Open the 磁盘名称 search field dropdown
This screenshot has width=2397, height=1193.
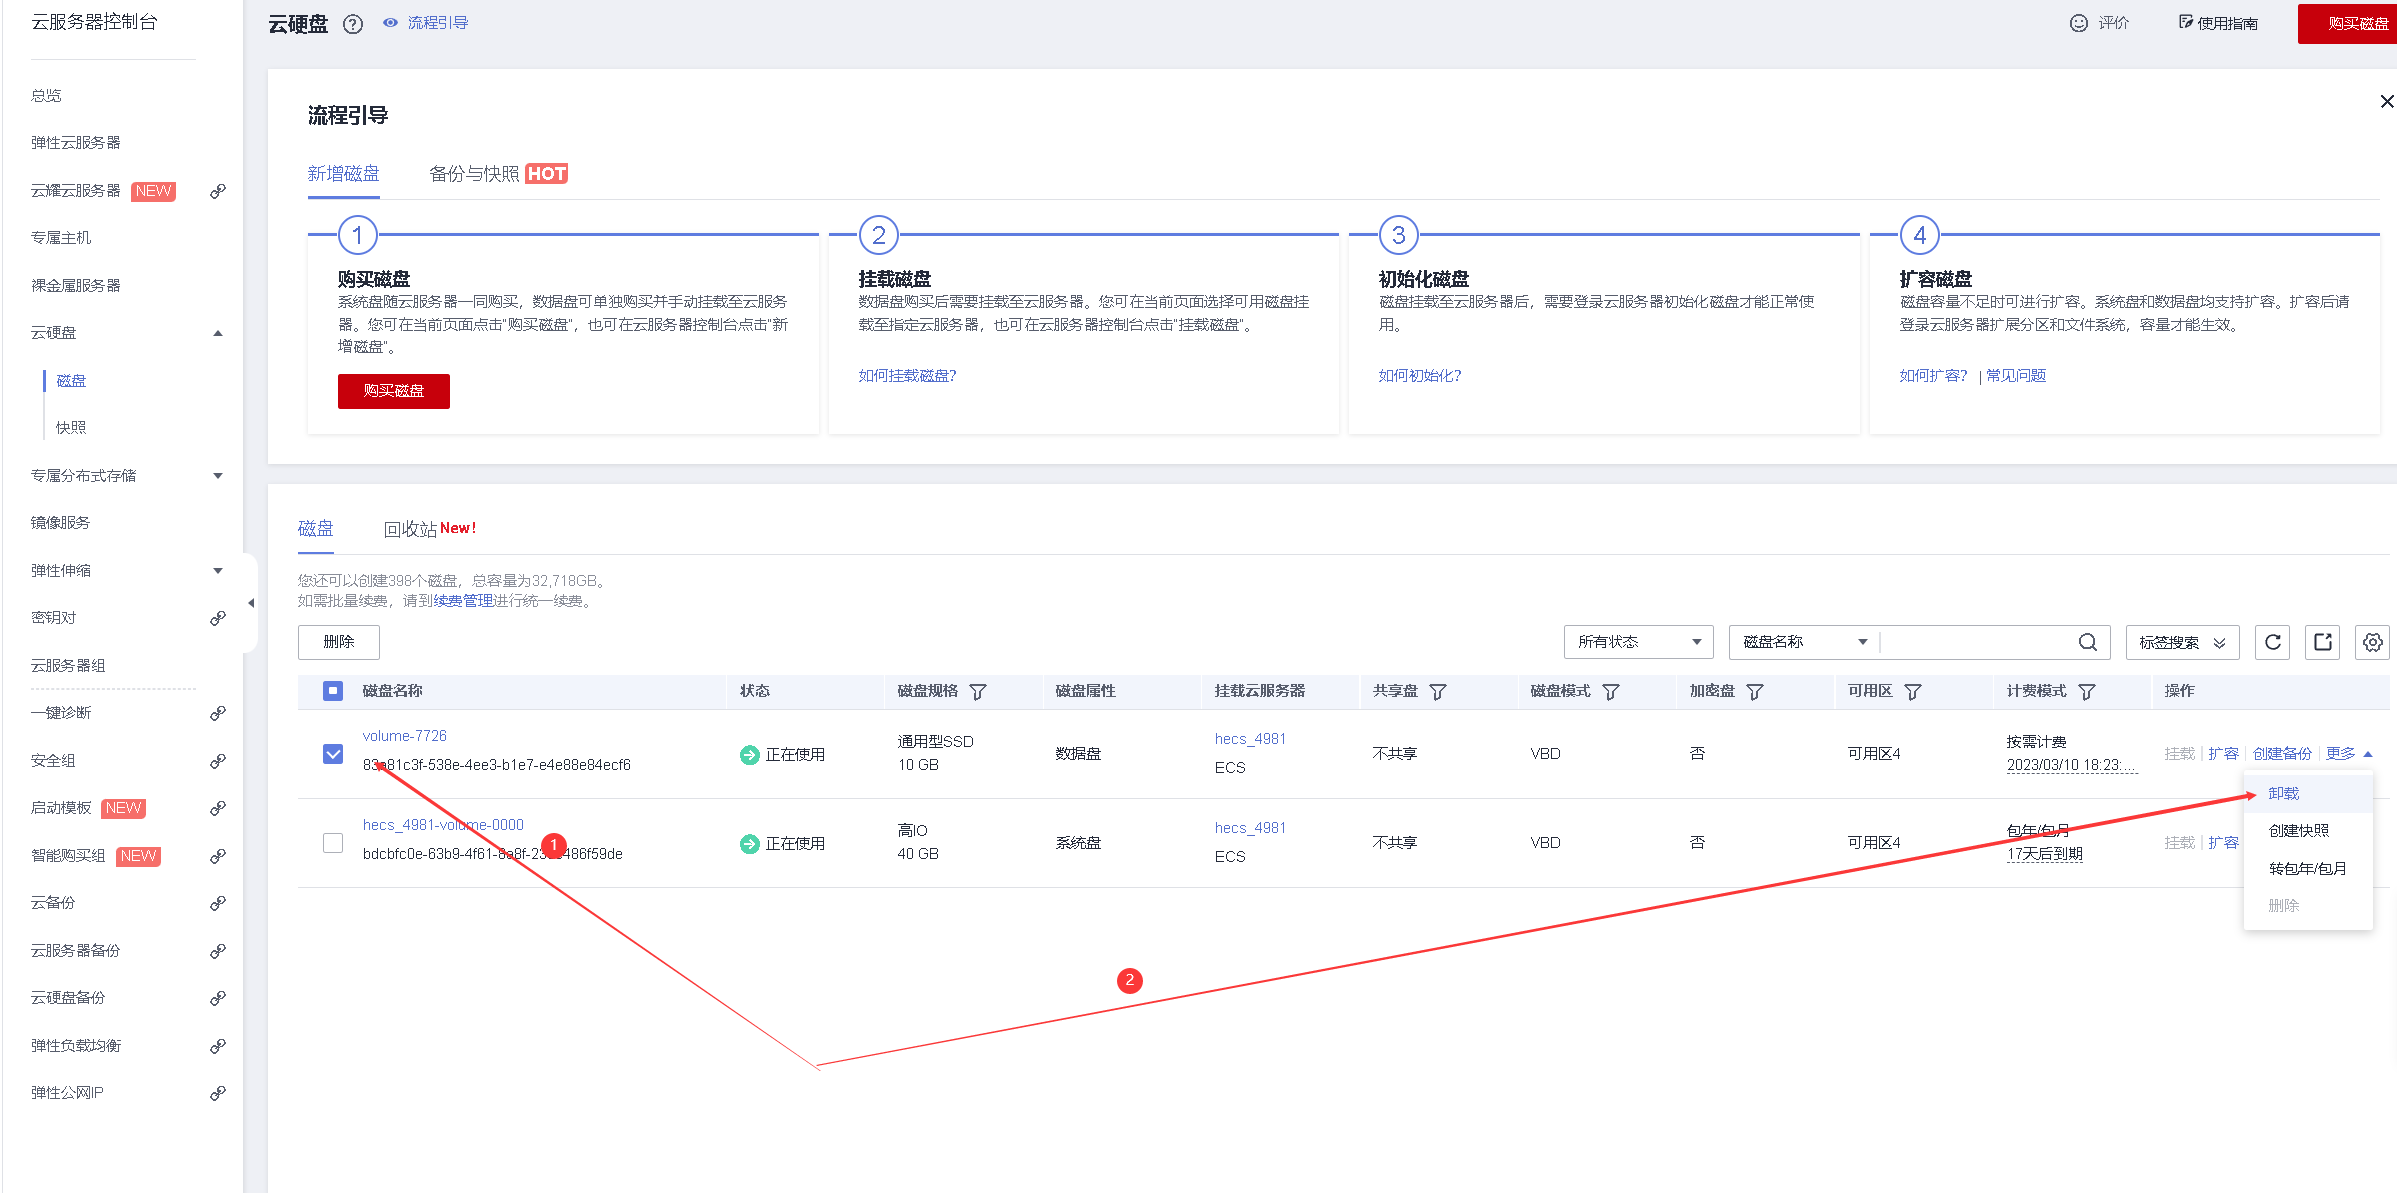pos(1804,642)
